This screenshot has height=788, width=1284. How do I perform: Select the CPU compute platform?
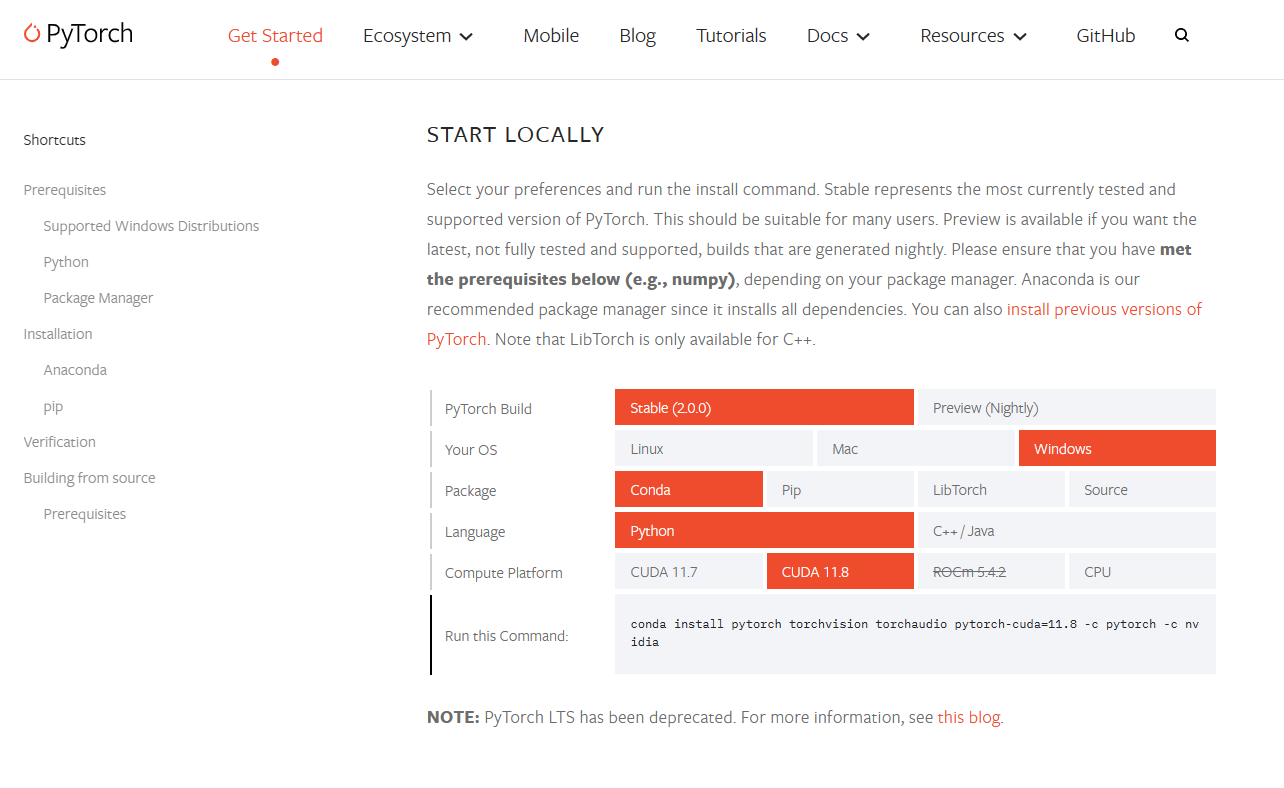pyautogui.click(x=1141, y=572)
